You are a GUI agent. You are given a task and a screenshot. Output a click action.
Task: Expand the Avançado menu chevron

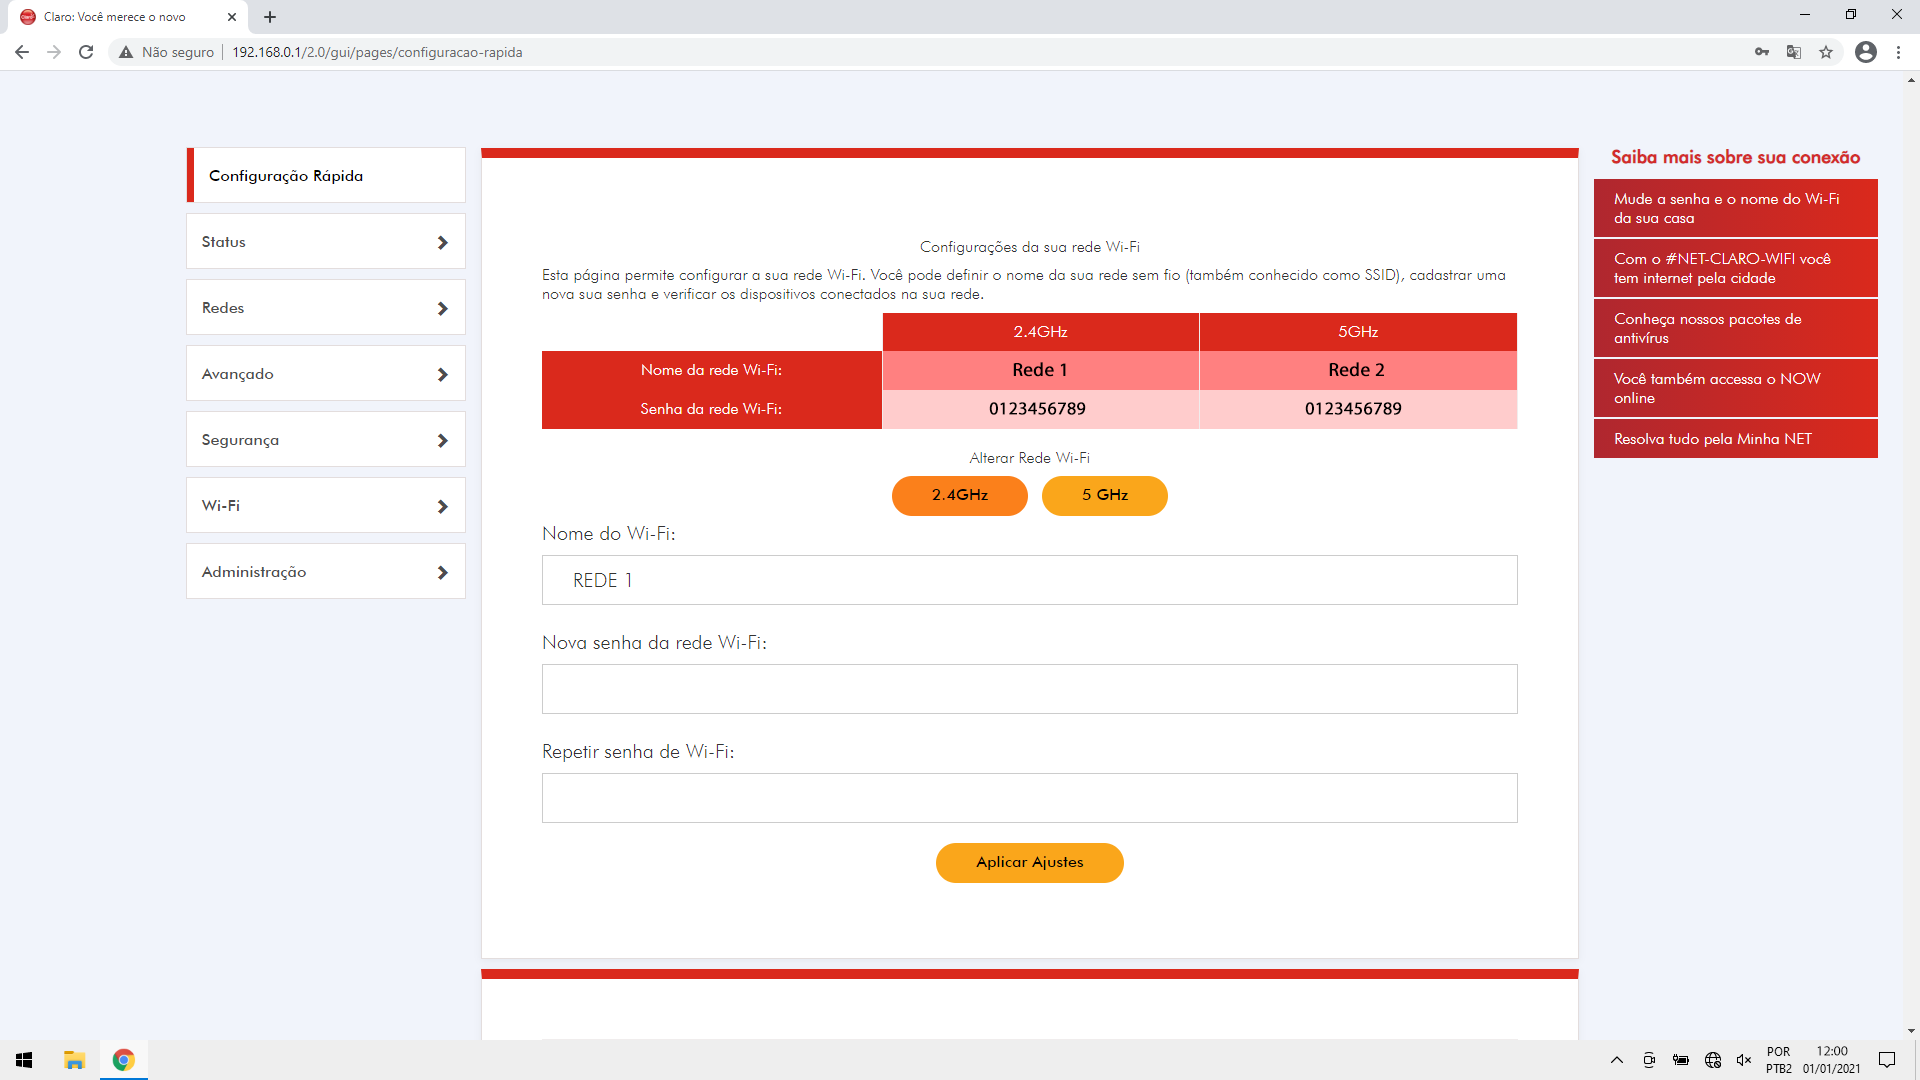tap(442, 374)
